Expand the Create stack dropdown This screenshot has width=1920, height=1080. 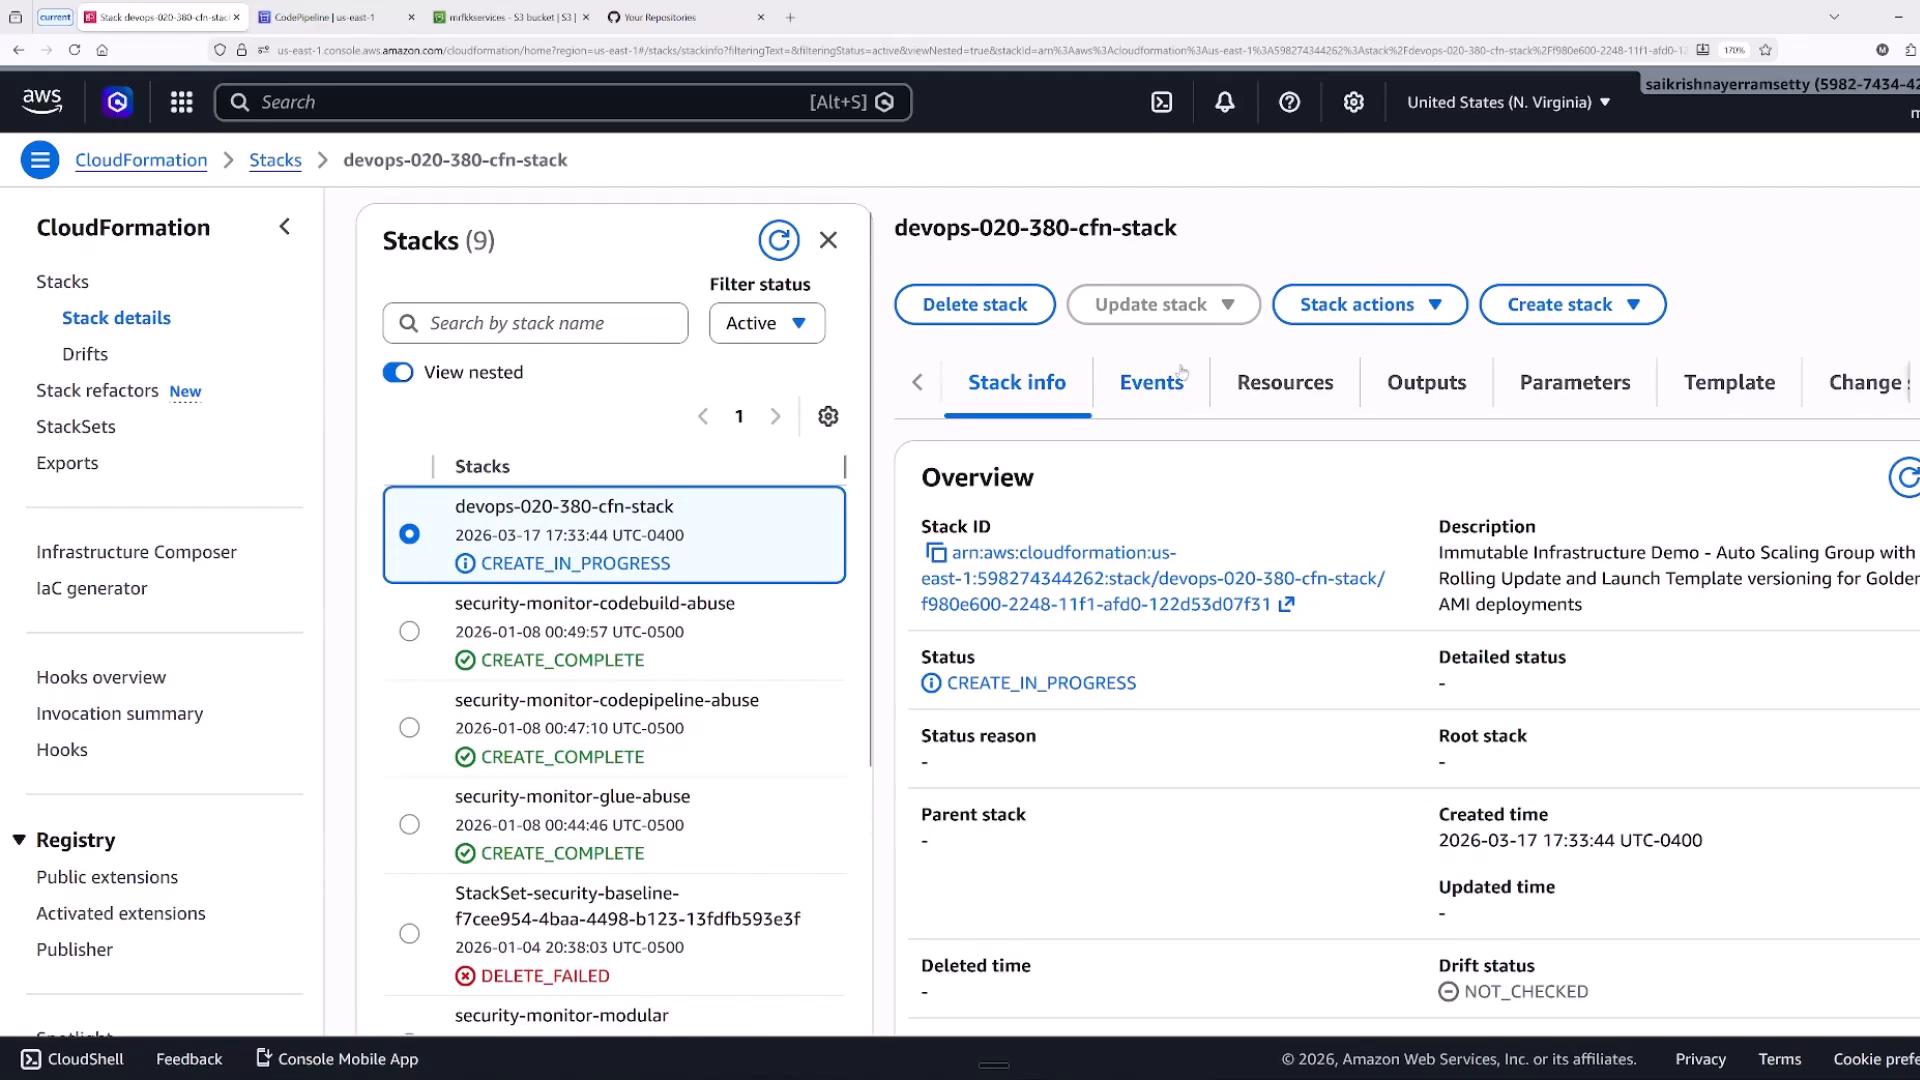click(x=1572, y=305)
